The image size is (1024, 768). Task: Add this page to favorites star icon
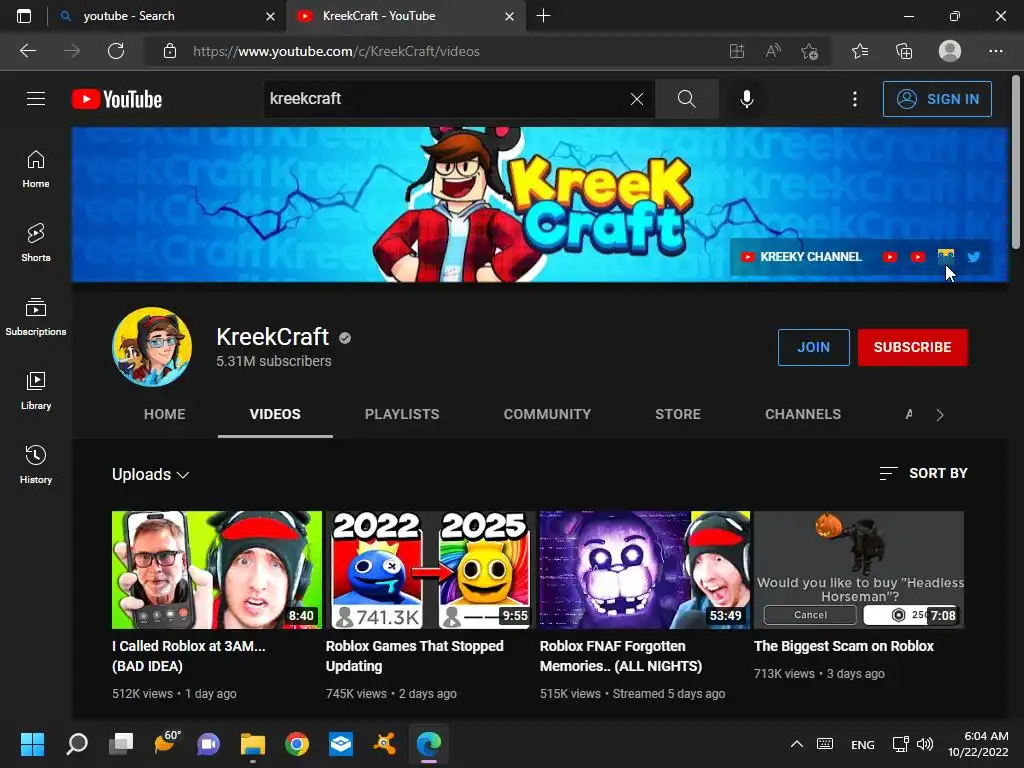point(810,51)
